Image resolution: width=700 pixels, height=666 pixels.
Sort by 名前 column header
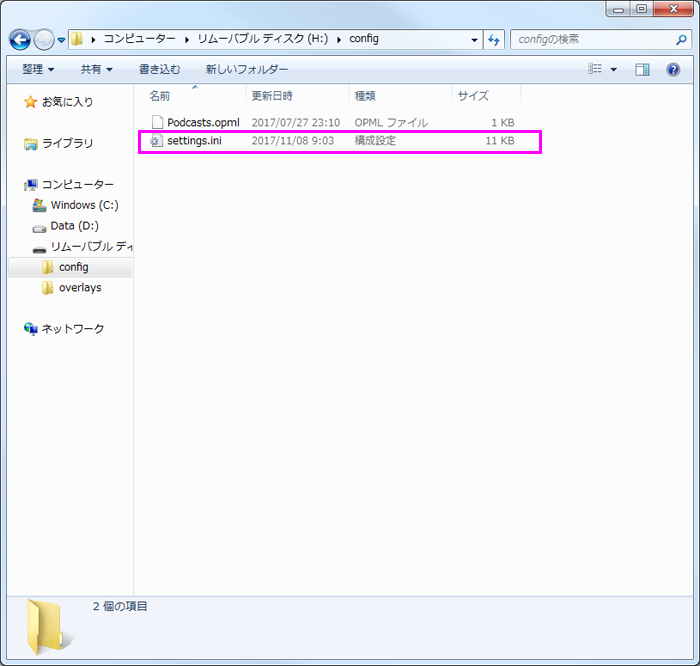point(159,96)
